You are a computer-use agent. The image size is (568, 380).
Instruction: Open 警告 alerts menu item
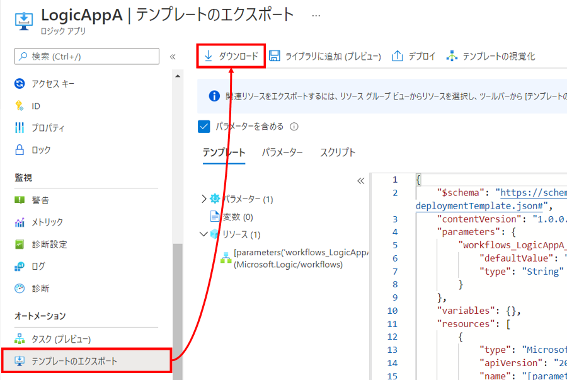coord(40,200)
